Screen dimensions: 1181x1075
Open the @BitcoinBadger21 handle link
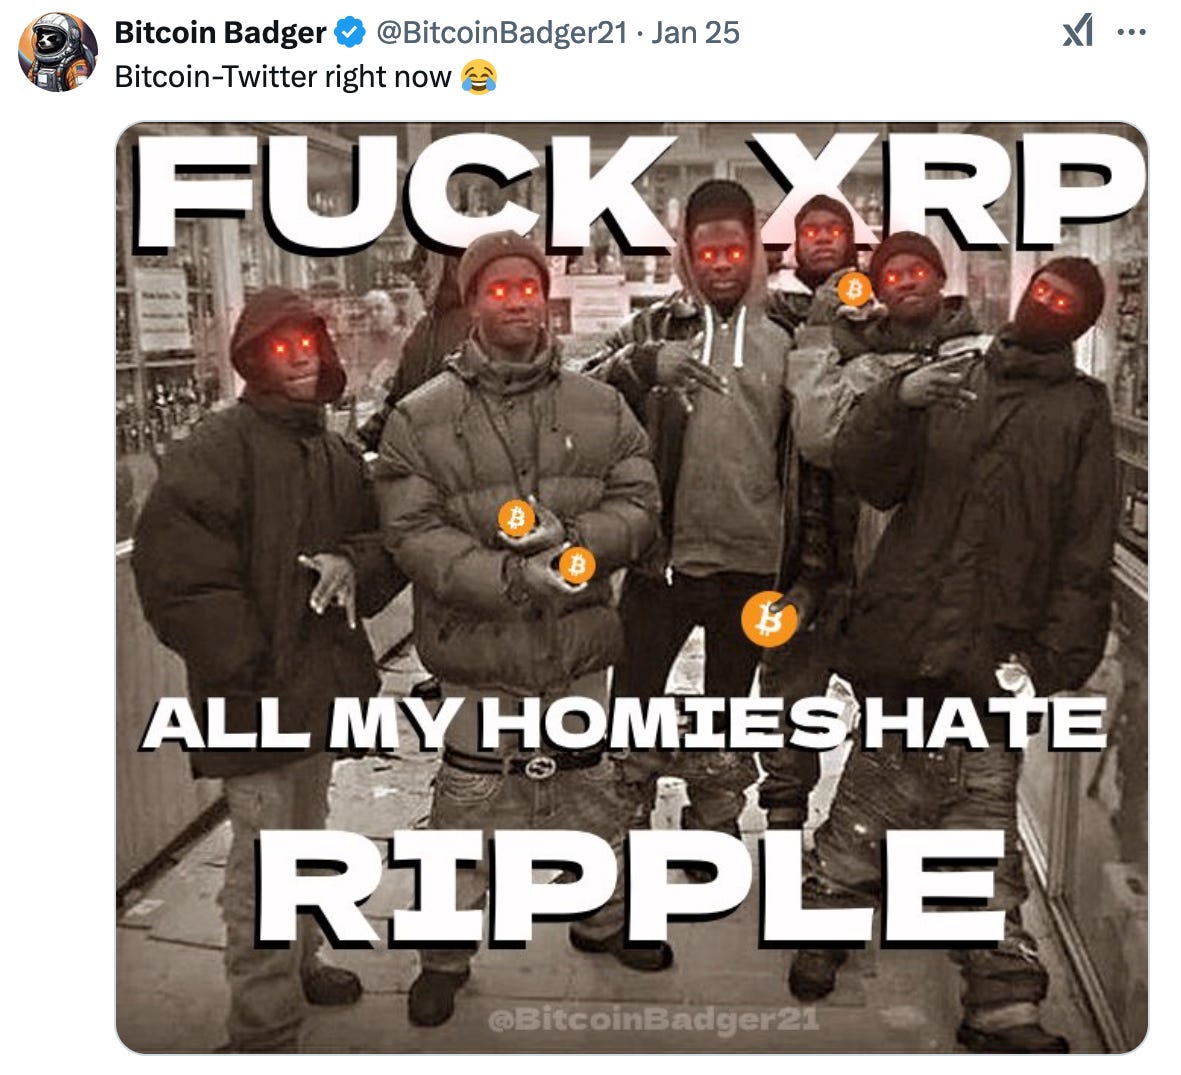coord(501,32)
